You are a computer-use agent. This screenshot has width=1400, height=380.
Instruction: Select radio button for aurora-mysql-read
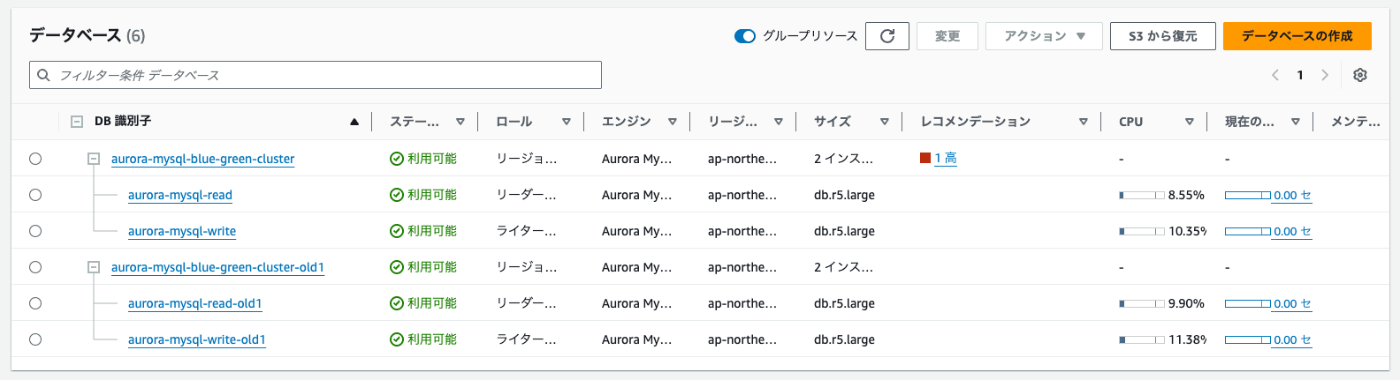coord(36,195)
